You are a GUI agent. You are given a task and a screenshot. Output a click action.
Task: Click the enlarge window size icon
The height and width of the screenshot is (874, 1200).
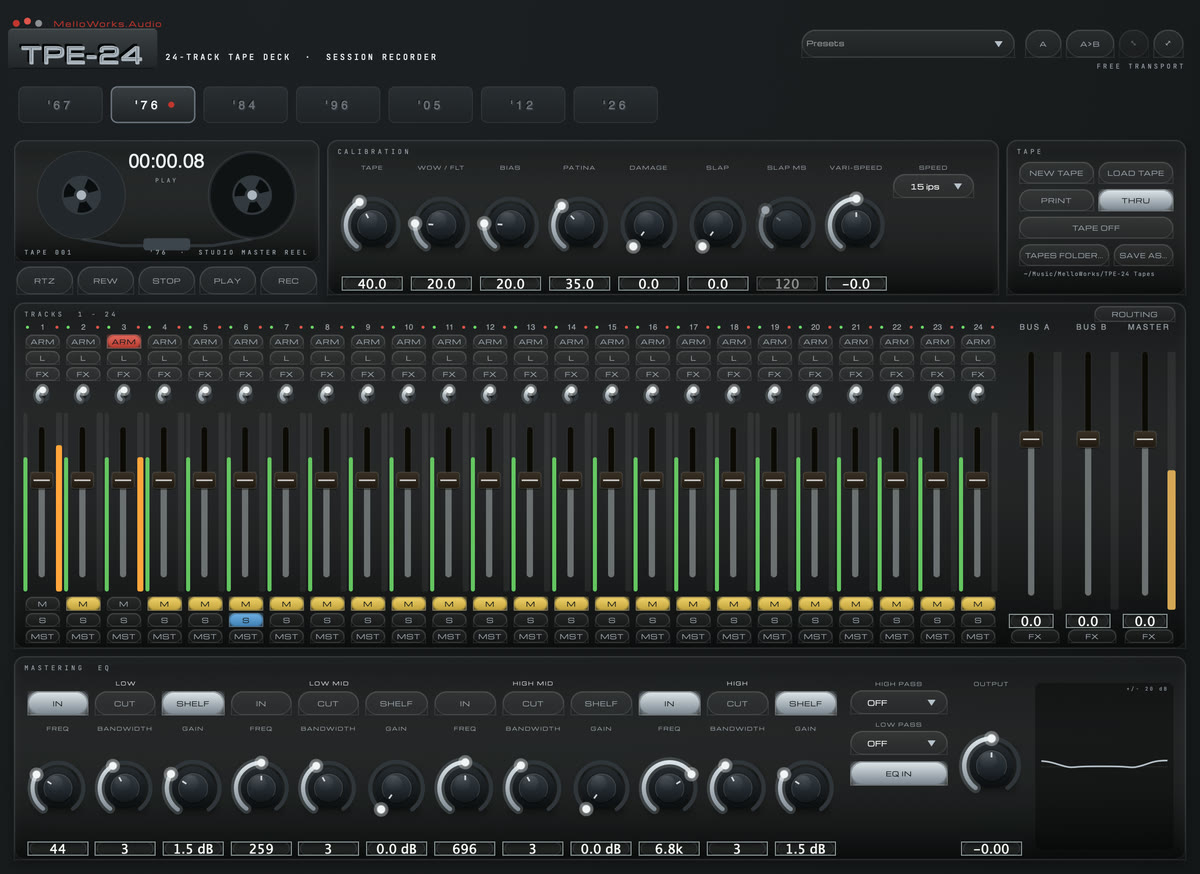(x=1168, y=44)
